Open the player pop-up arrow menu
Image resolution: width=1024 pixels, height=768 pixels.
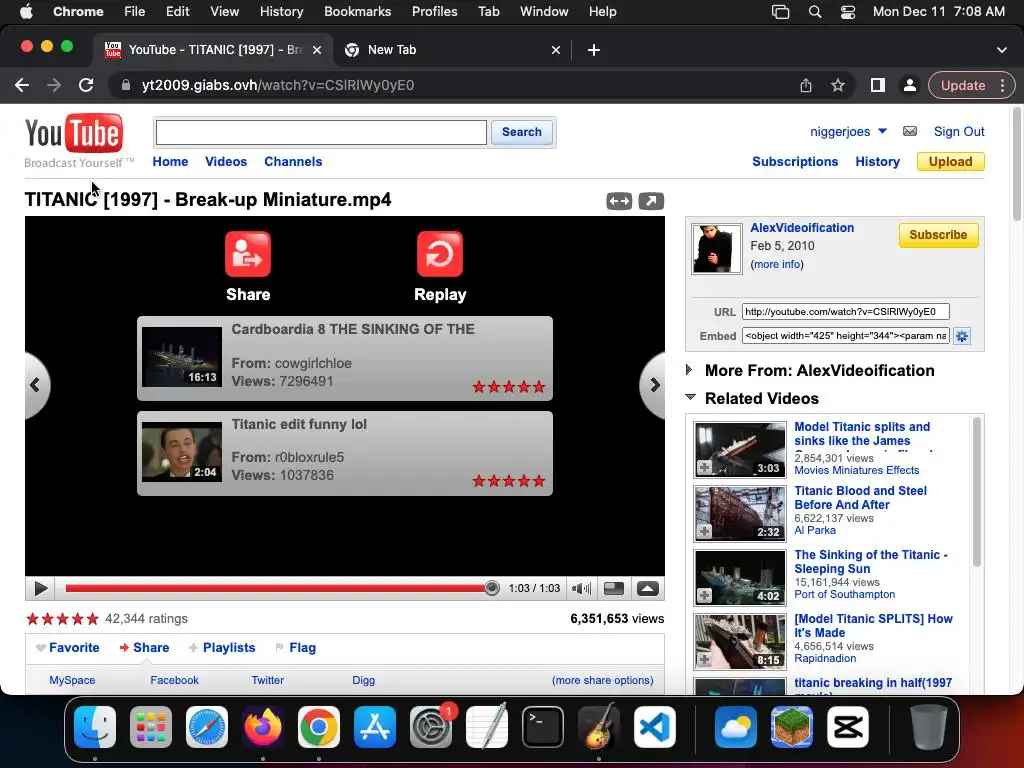point(648,588)
